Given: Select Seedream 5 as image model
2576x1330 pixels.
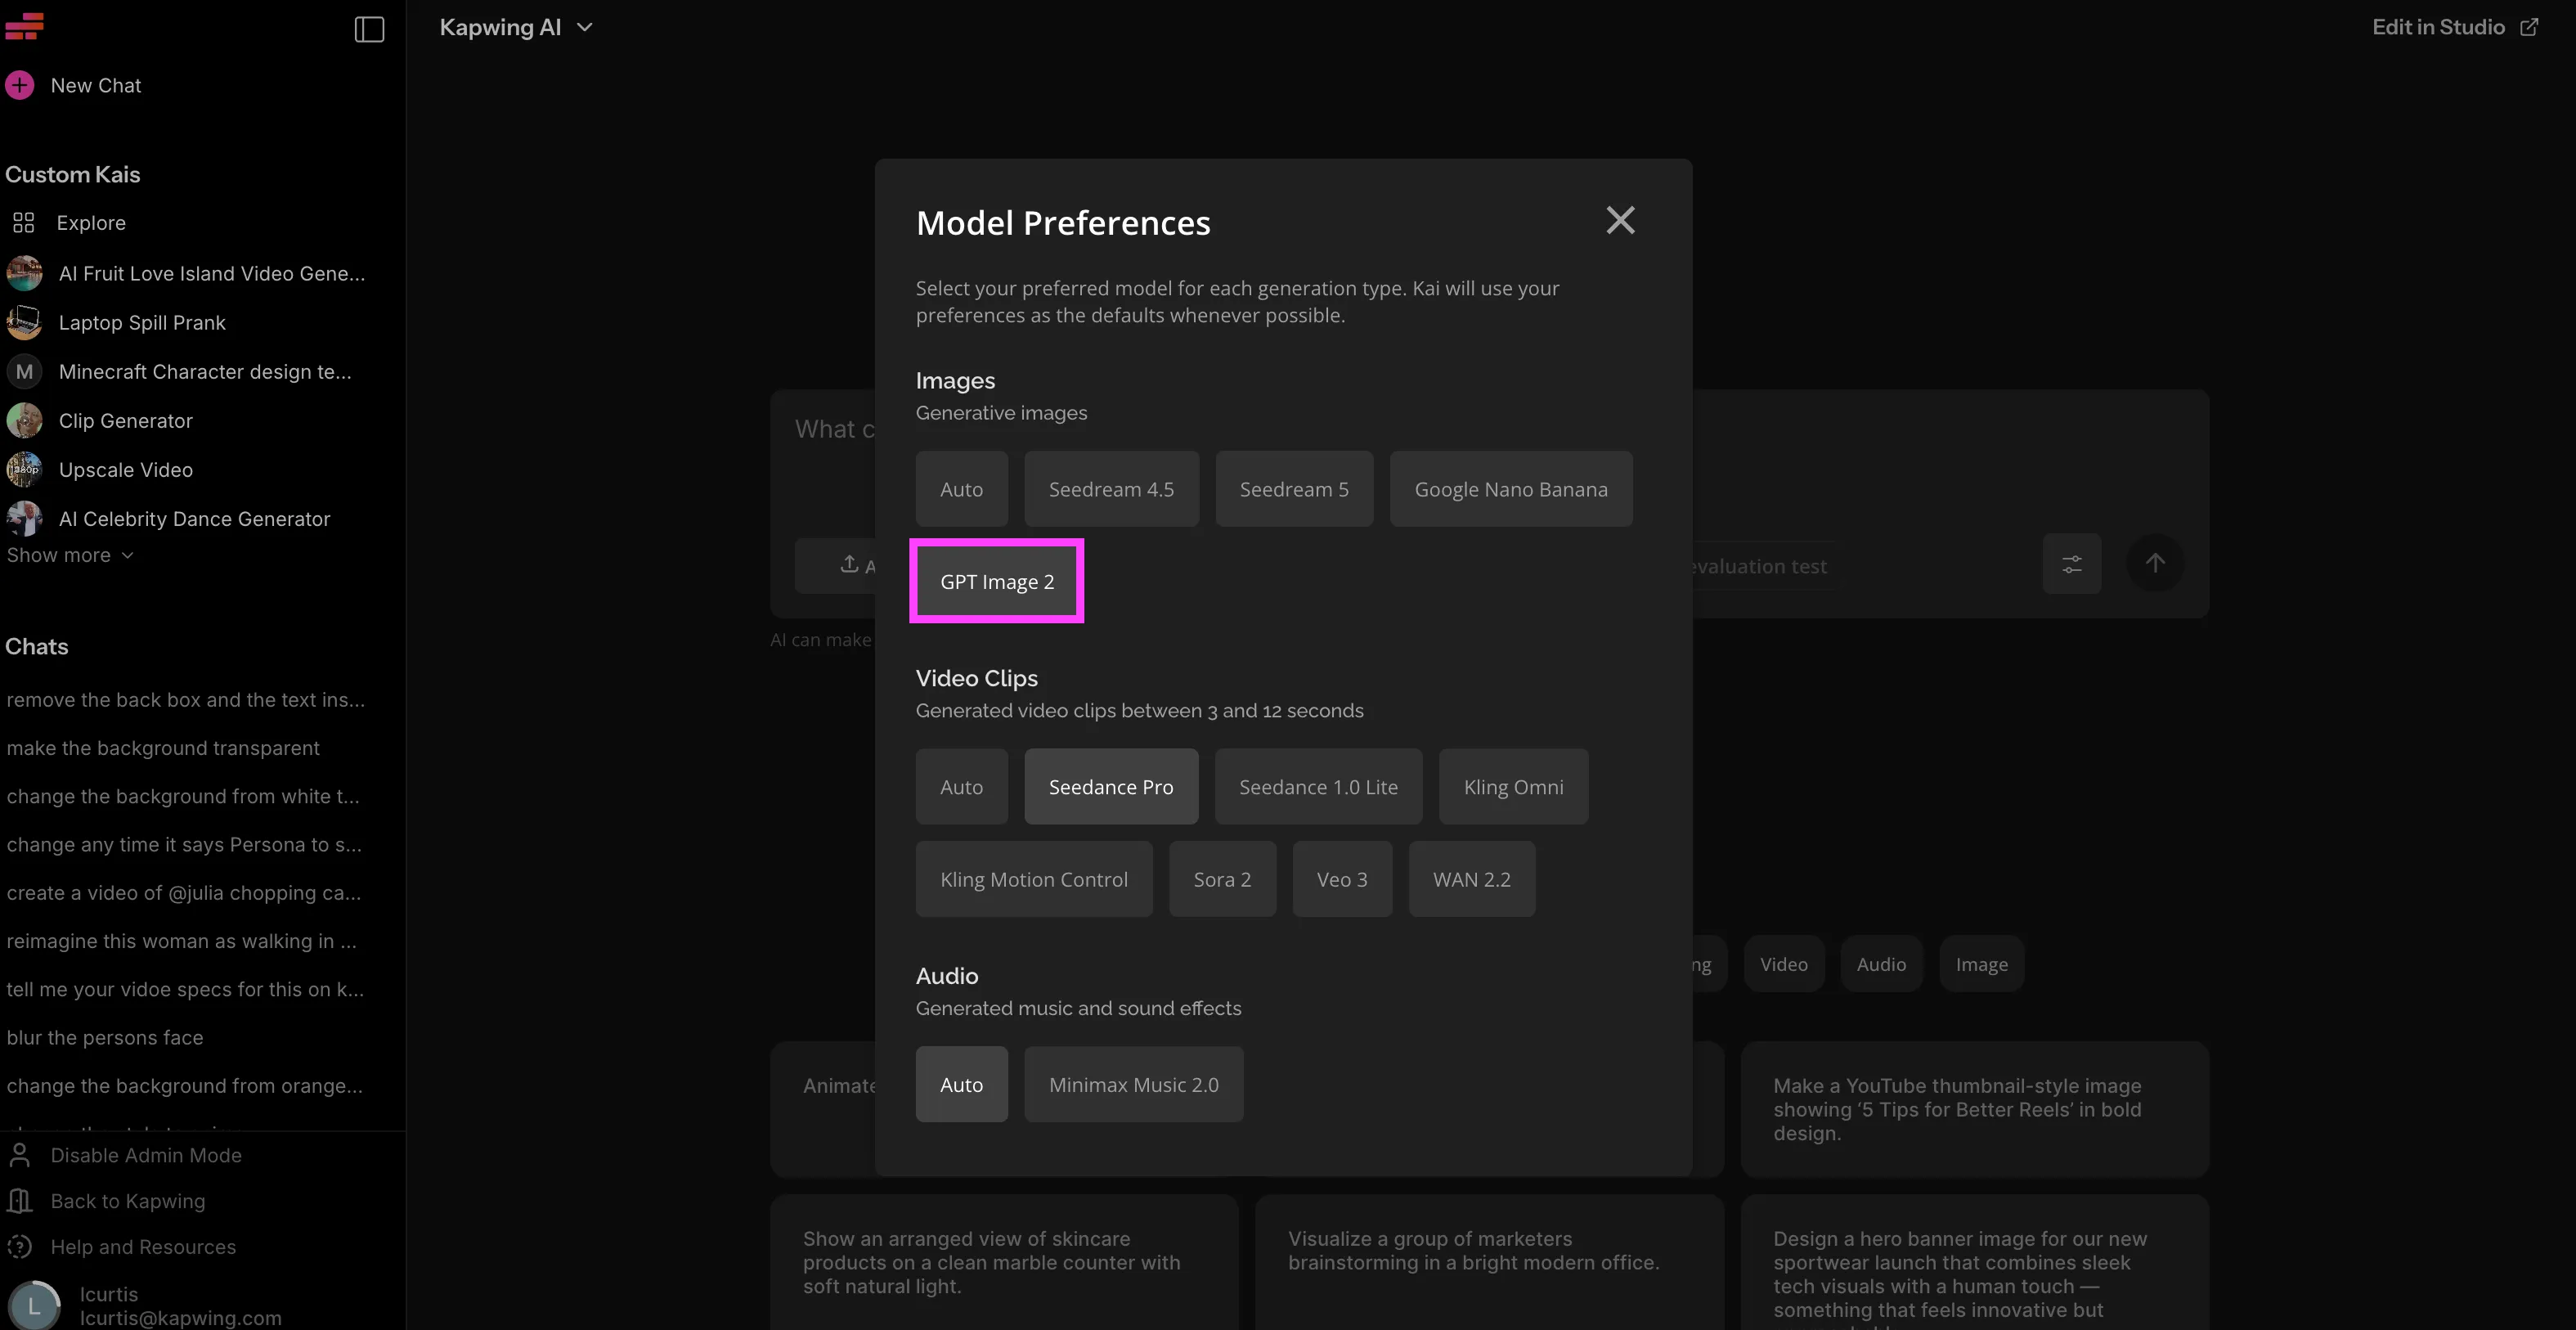Looking at the screenshot, I should [x=1294, y=489].
